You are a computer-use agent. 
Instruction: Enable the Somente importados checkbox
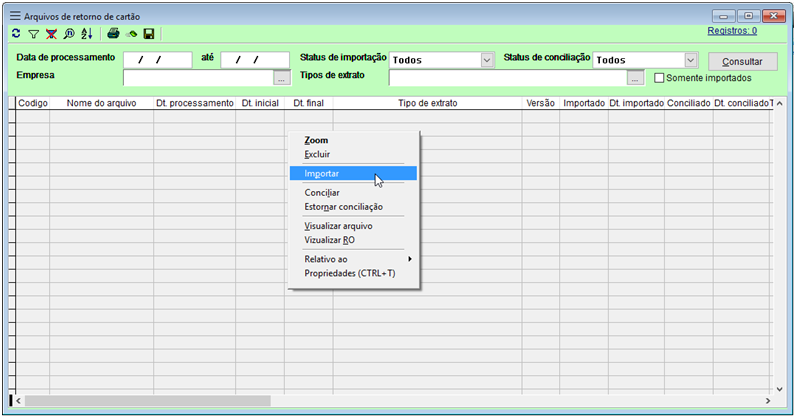[x=659, y=78]
